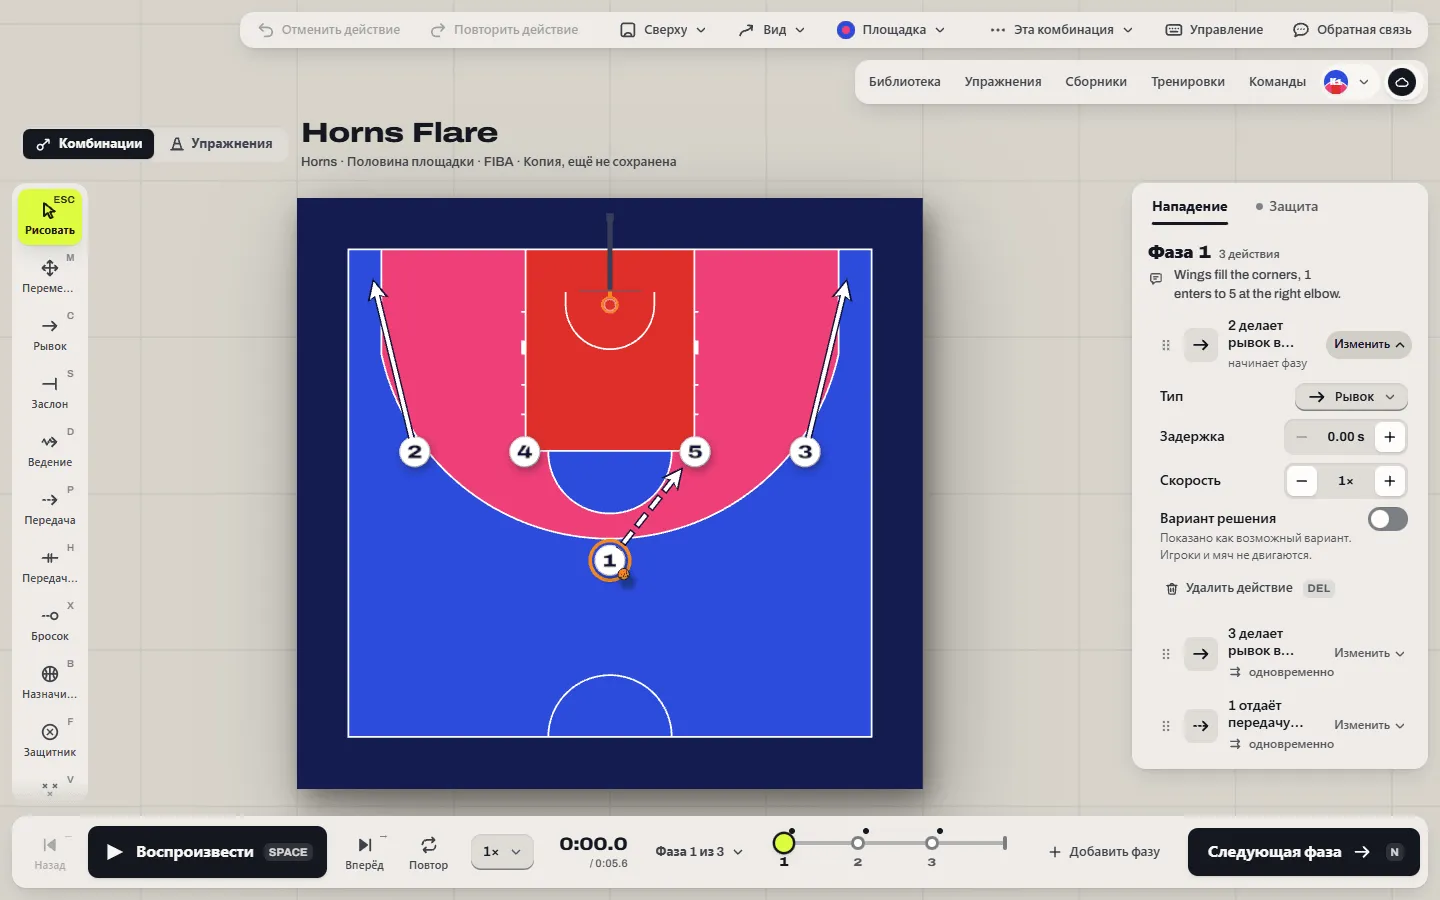Open Нападение offense tab
1440x900 pixels.
(x=1189, y=206)
